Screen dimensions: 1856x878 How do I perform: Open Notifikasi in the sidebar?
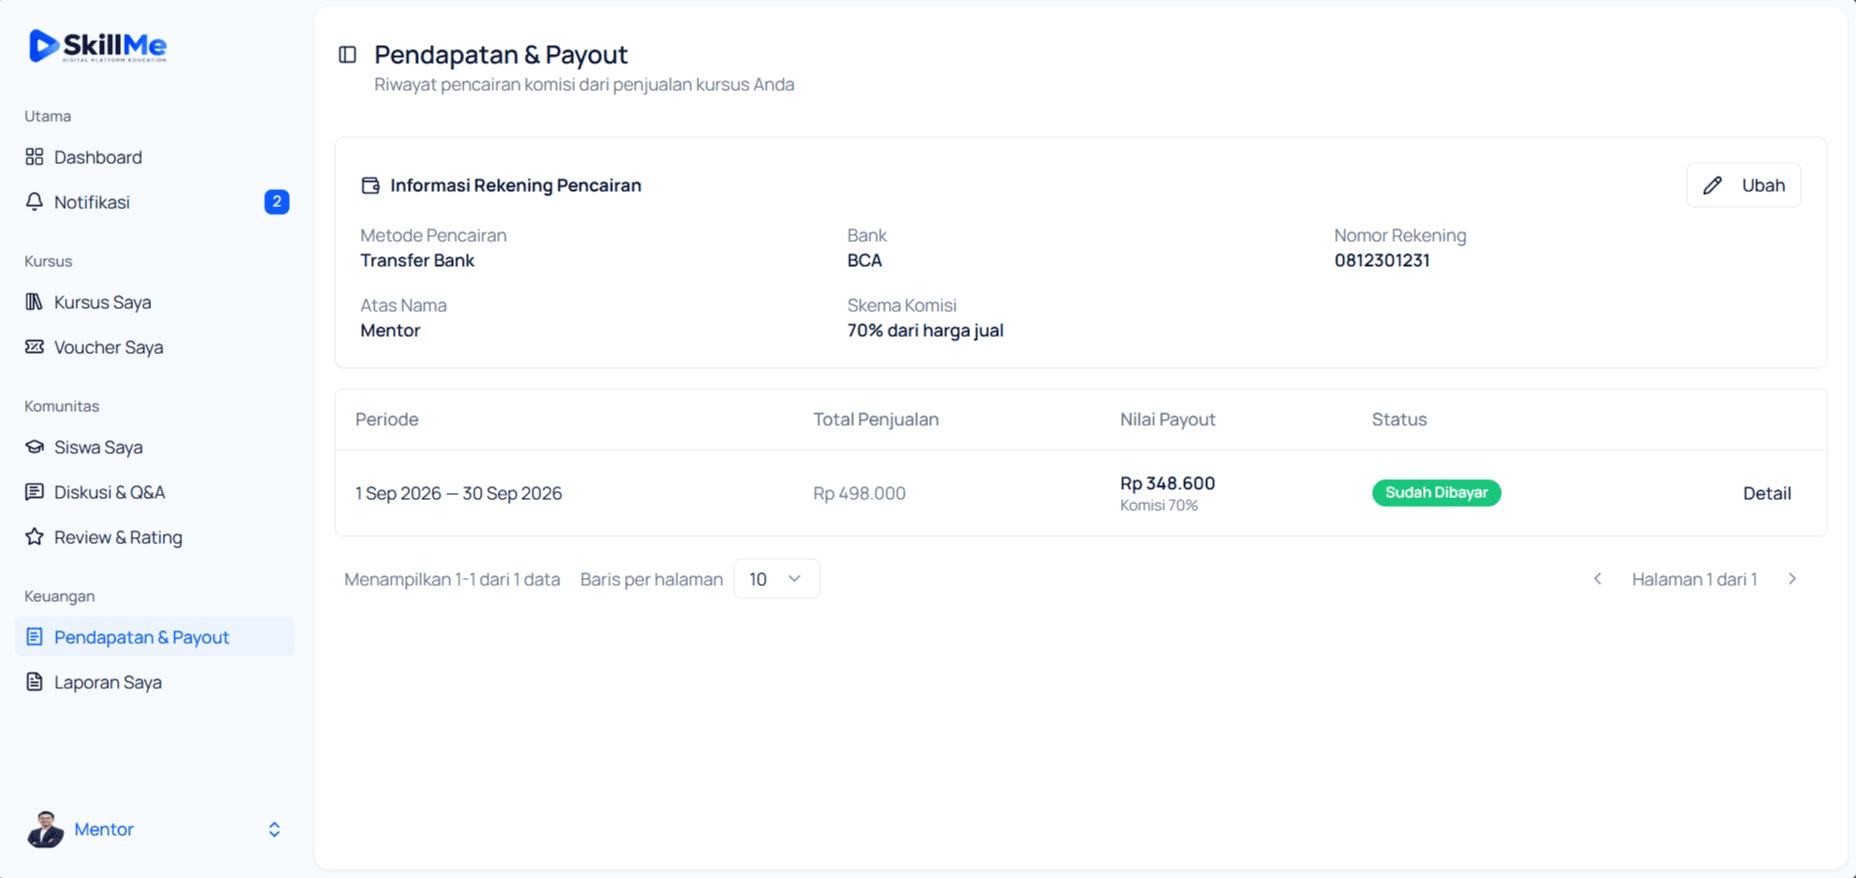pos(155,202)
